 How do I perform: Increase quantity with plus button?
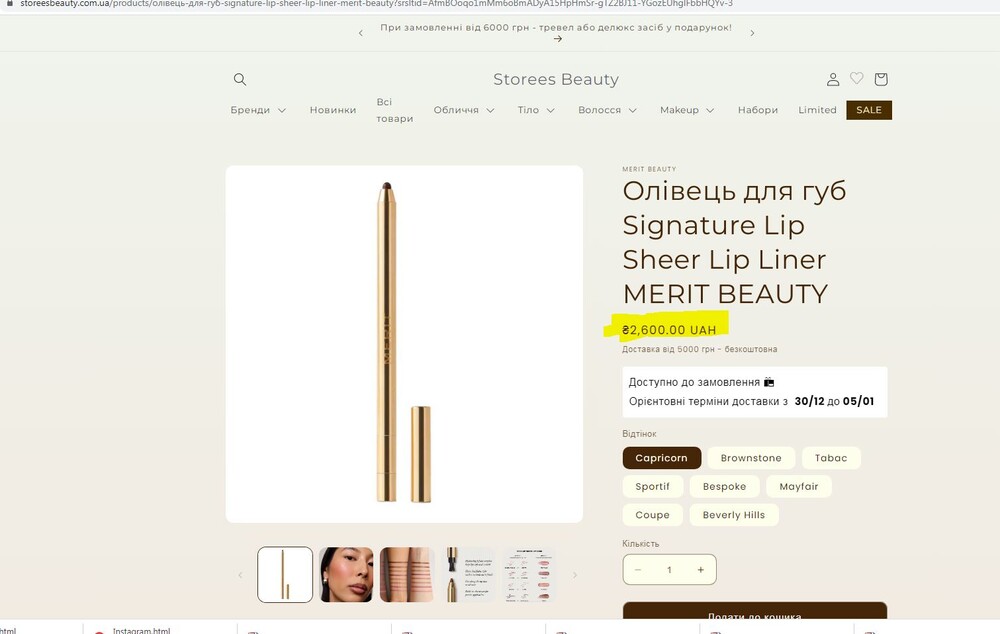700,570
